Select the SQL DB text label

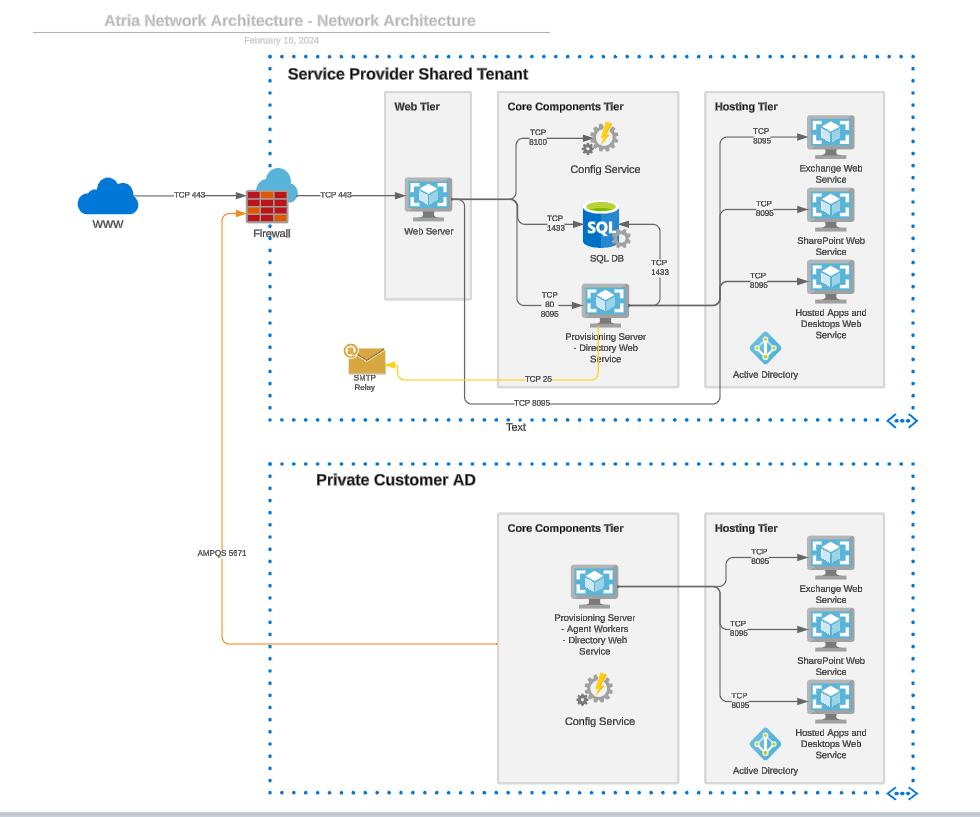(606, 259)
